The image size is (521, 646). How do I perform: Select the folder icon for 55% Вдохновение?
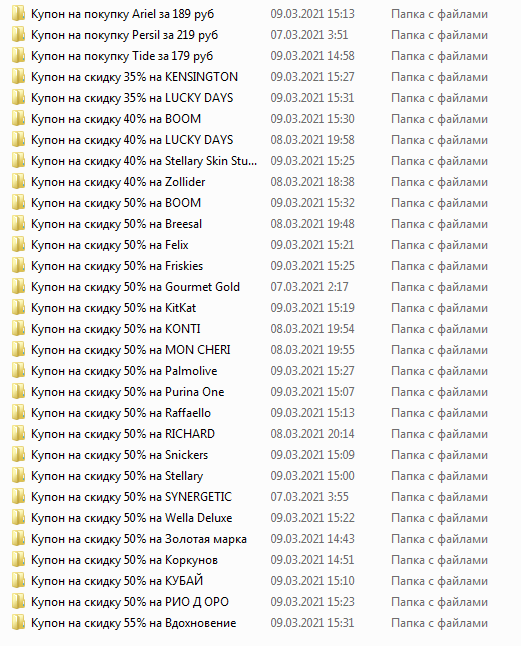[19, 623]
